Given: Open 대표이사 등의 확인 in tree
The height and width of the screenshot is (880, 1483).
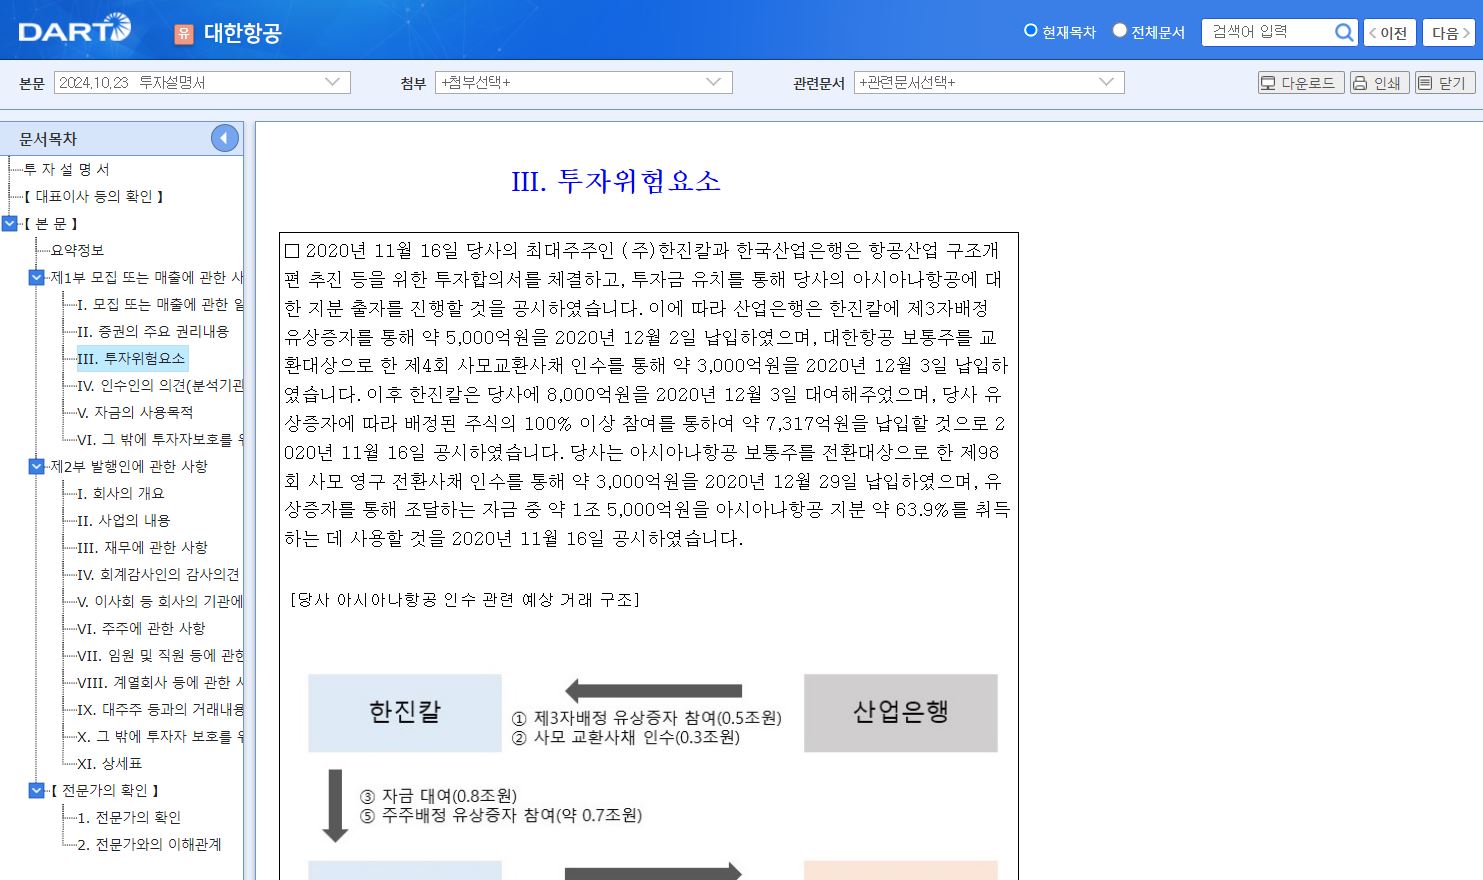Looking at the screenshot, I should tap(94, 196).
